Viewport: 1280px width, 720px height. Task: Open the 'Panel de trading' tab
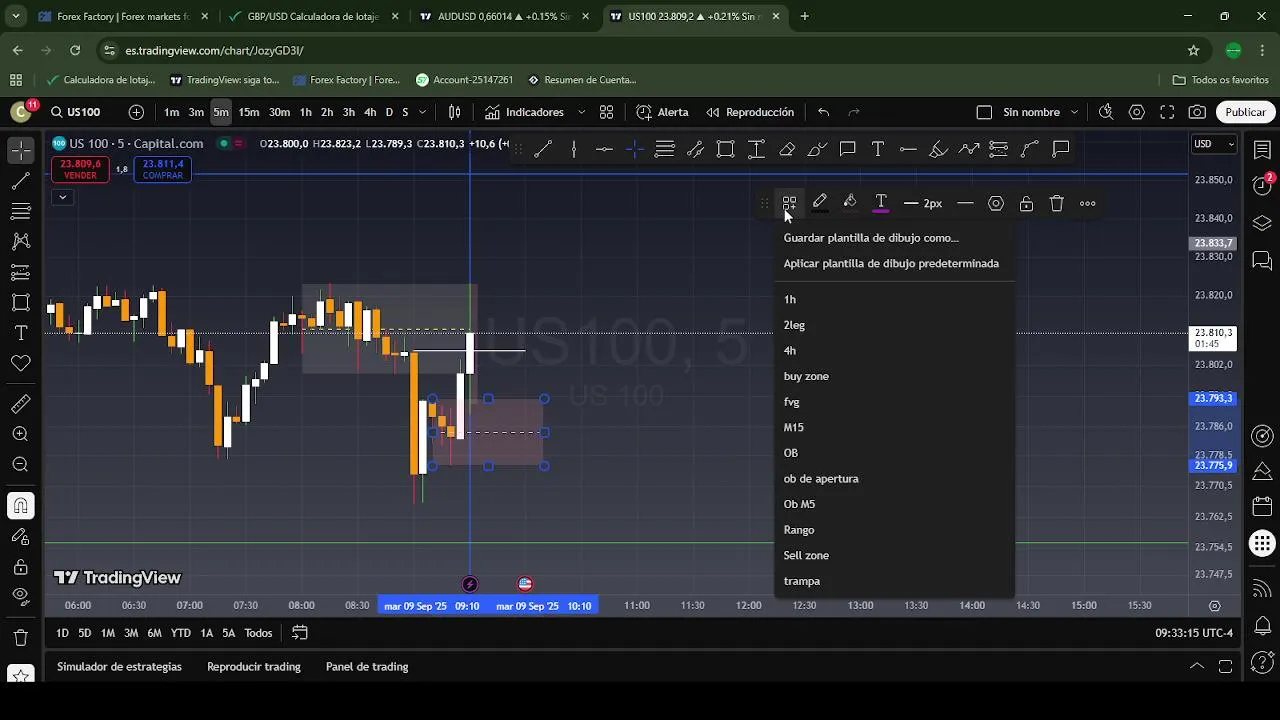point(367,667)
